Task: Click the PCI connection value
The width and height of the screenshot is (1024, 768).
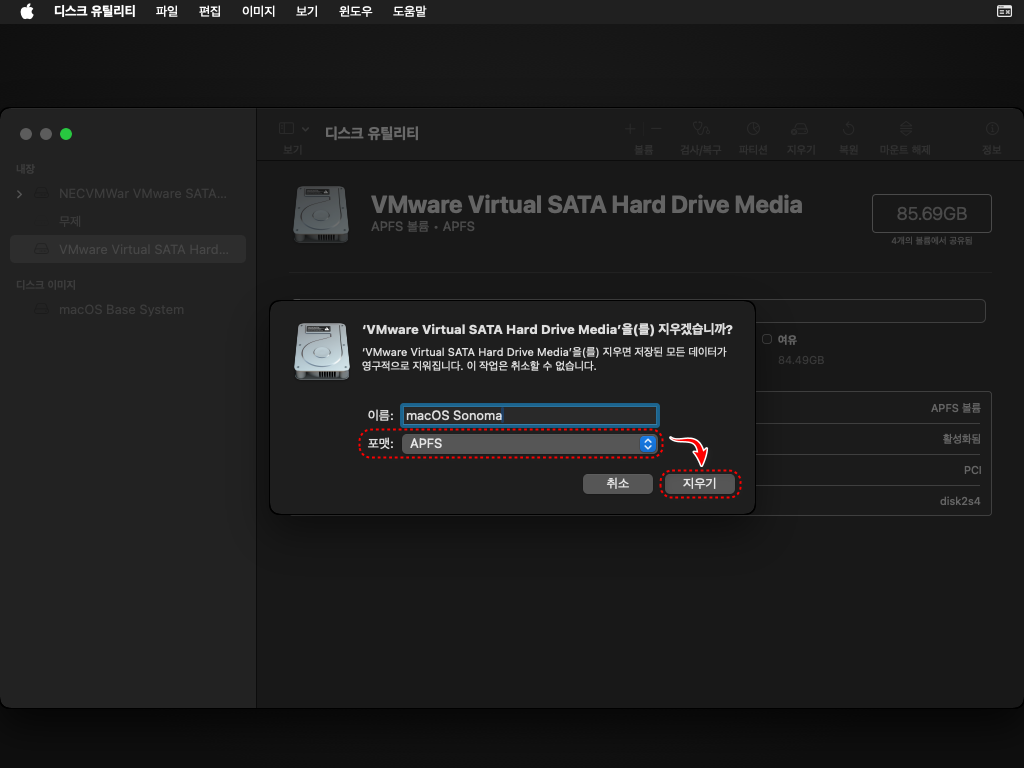Action: (972, 470)
